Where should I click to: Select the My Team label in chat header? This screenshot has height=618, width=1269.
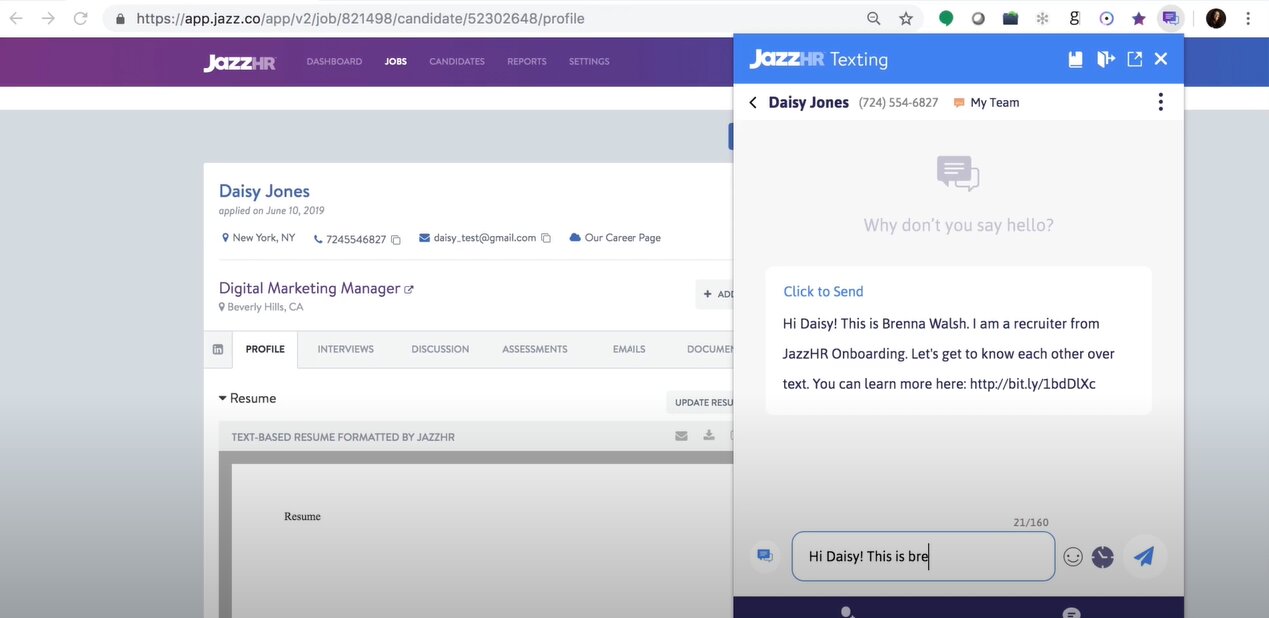tap(993, 102)
